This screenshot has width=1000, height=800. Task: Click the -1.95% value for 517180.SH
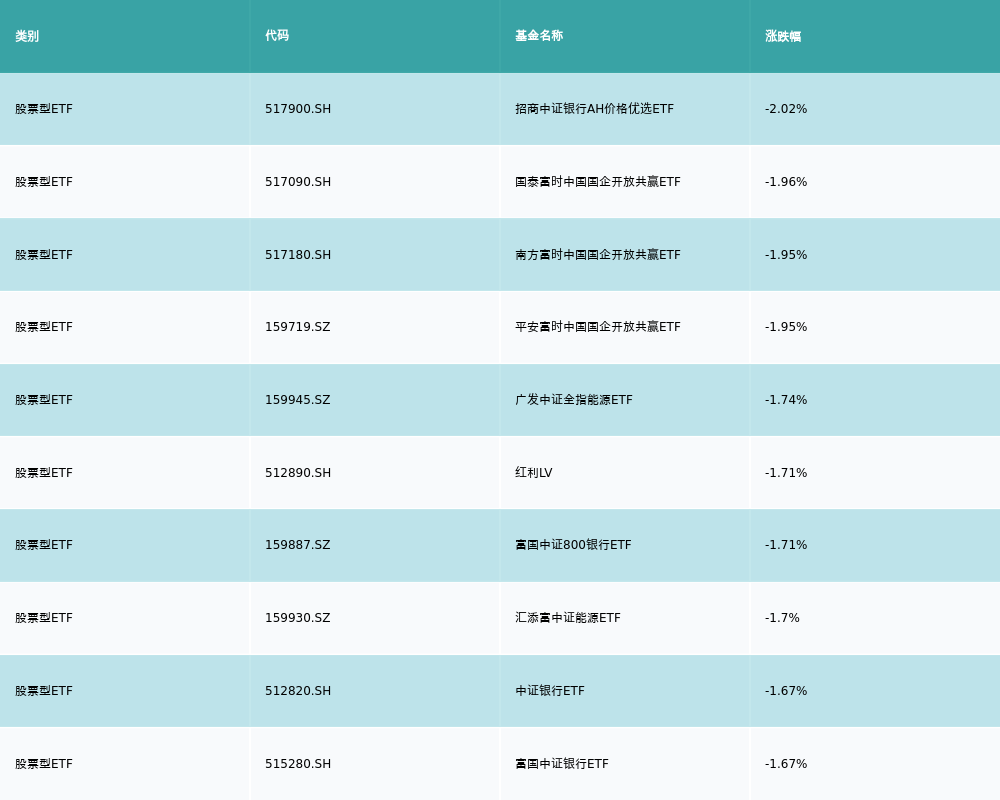point(786,255)
